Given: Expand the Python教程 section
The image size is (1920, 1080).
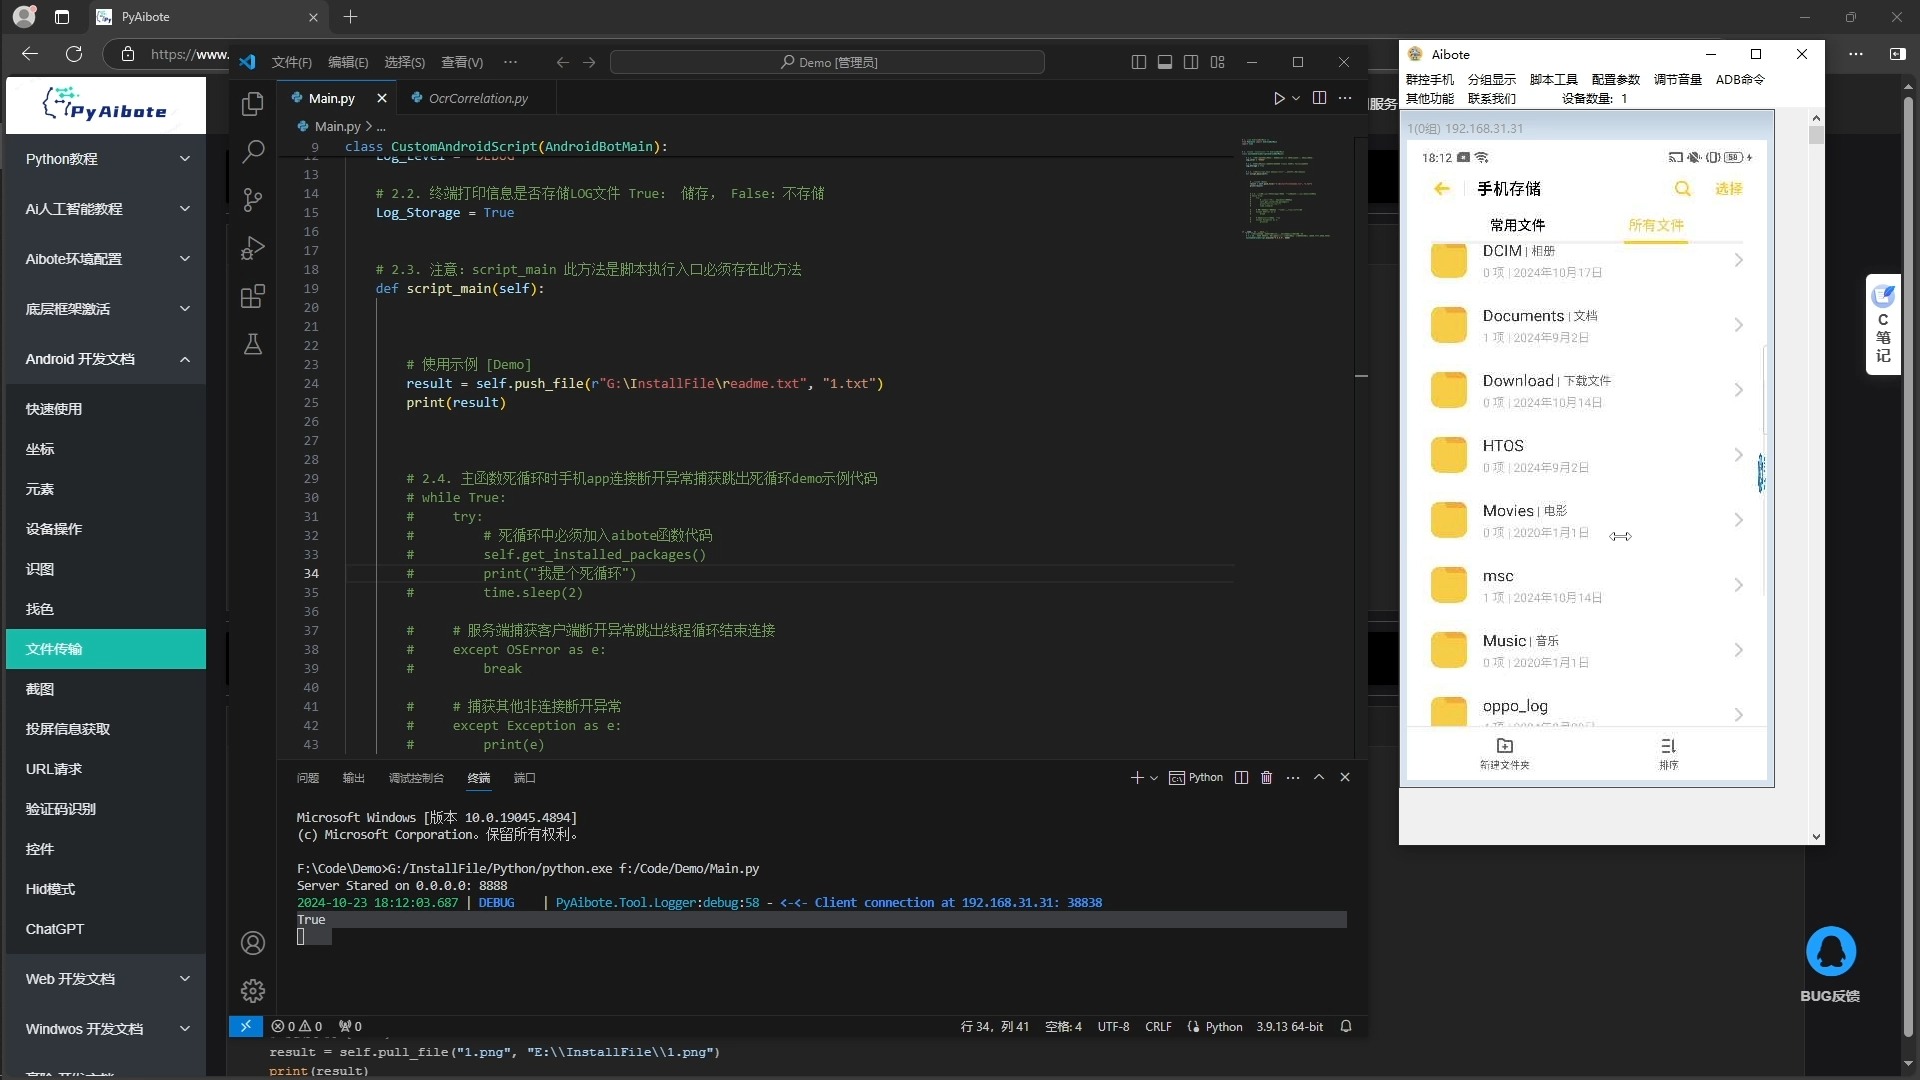Looking at the screenshot, I should [x=106, y=159].
